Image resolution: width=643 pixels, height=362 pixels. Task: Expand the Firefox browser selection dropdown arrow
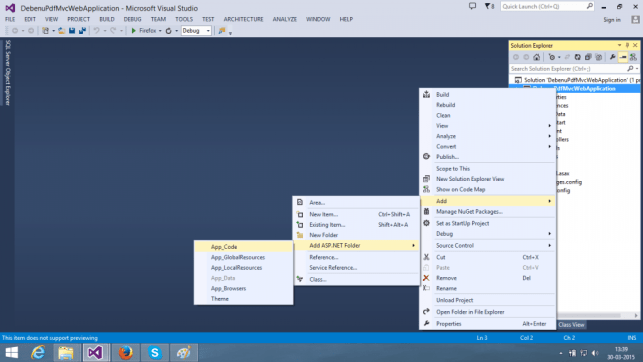point(160,31)
